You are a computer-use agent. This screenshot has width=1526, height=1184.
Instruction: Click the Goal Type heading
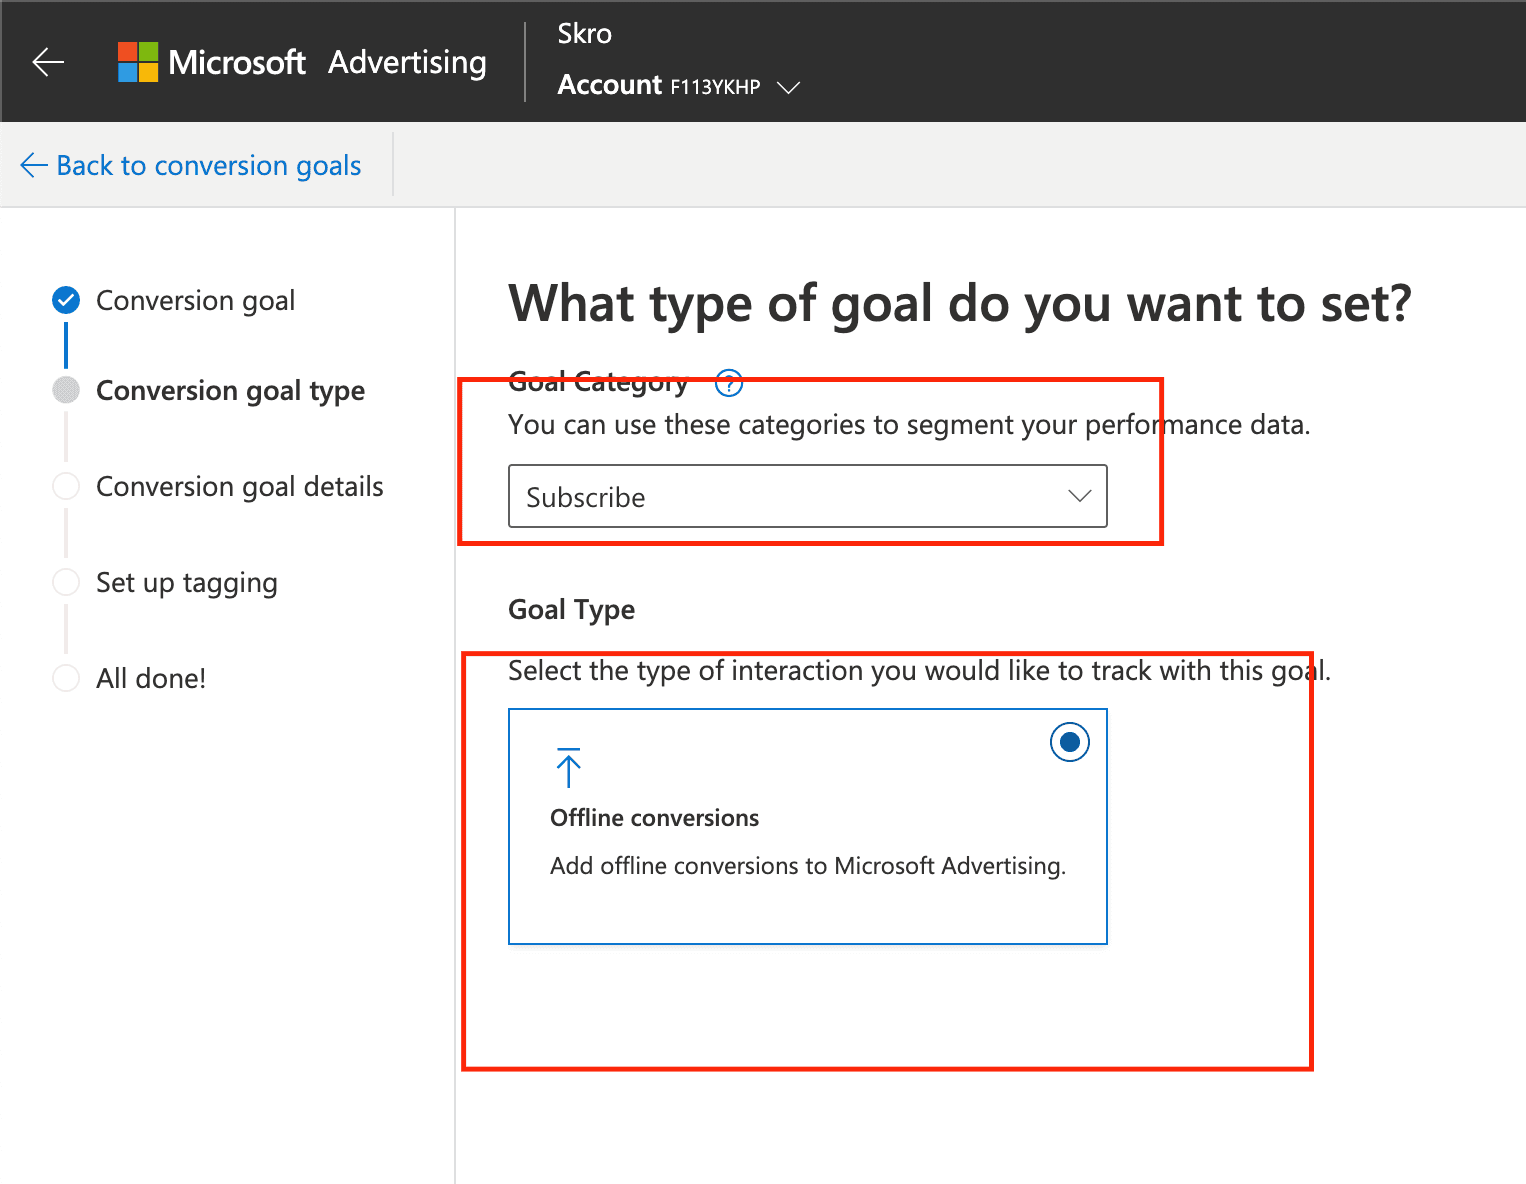click(572, 609)
